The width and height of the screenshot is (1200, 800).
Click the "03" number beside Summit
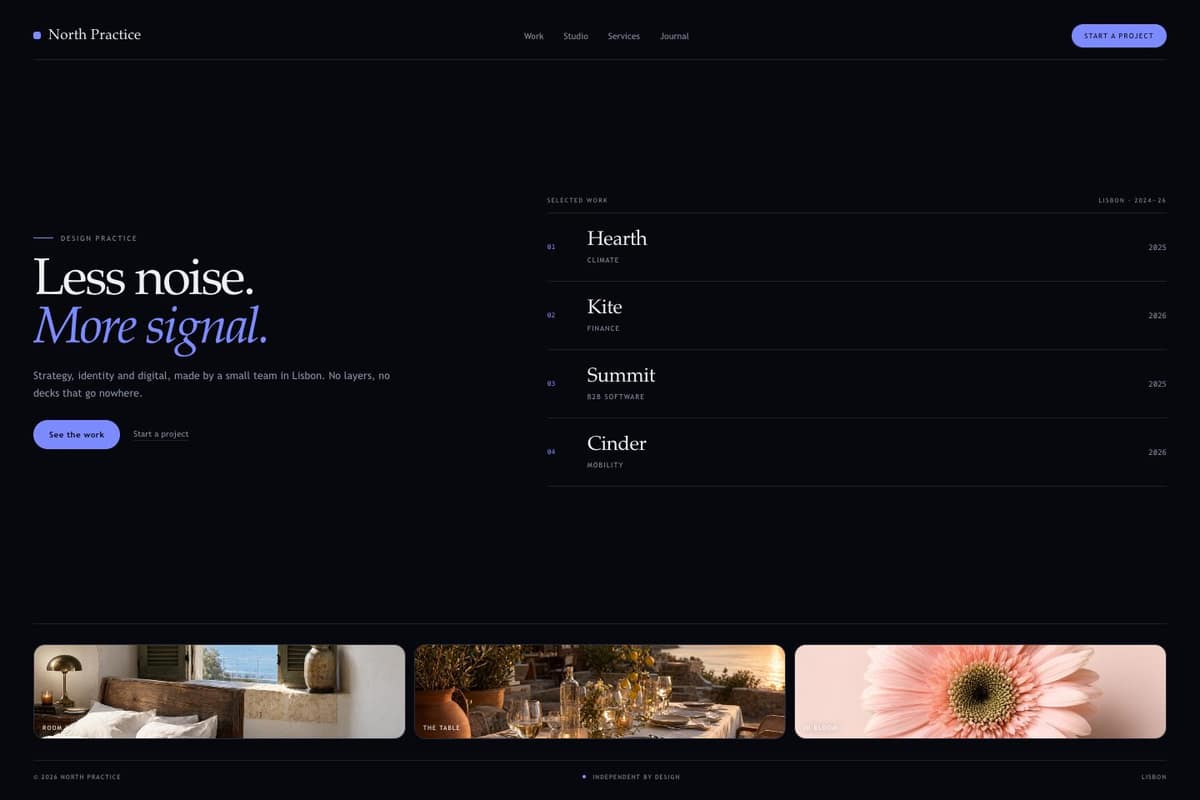551,384
